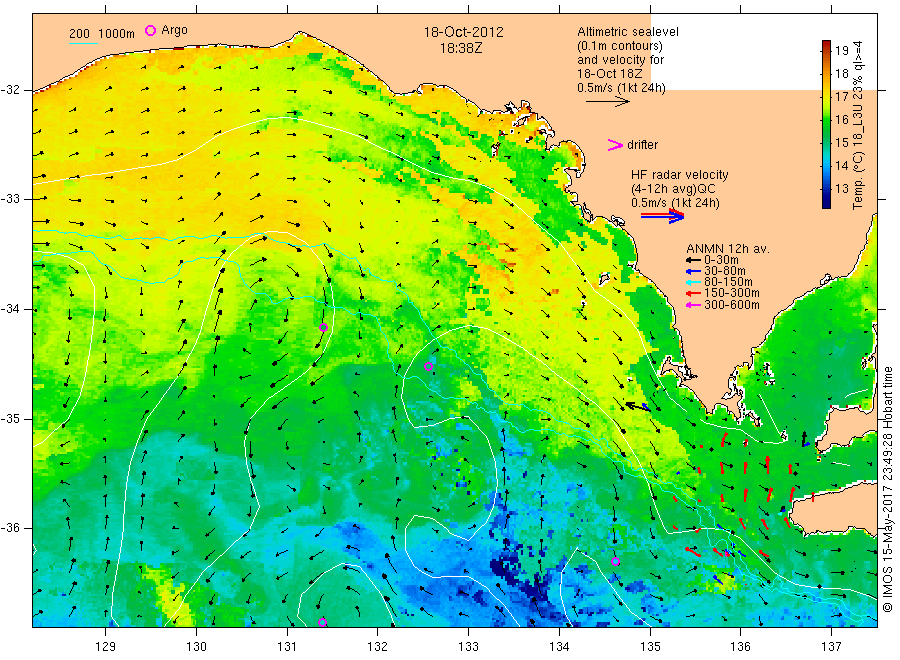This screenshot has width=900, height=660.
Task: Click the altimetric velocity scale arrow
Action: (x=608, y=102)
